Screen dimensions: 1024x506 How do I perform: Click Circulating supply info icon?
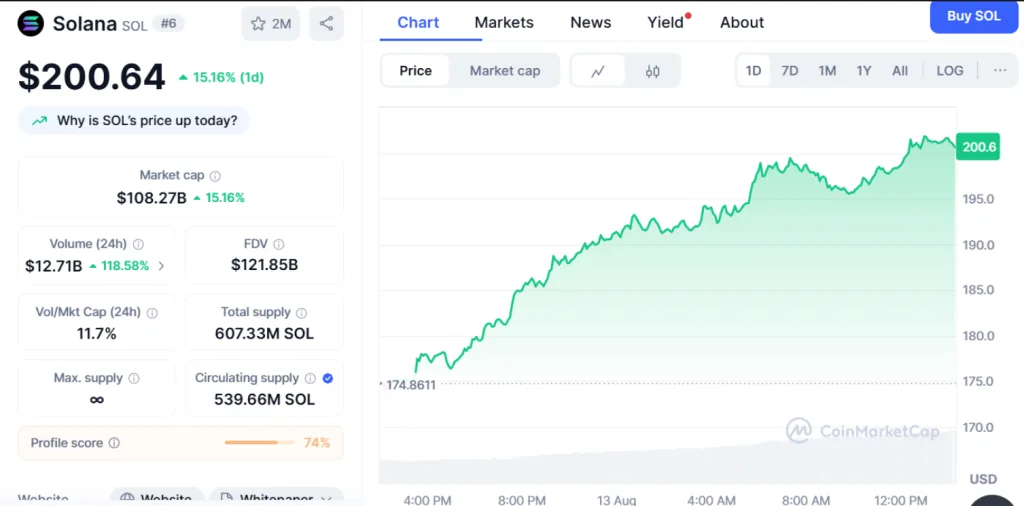pyautogui.click(x=310, y=378)
